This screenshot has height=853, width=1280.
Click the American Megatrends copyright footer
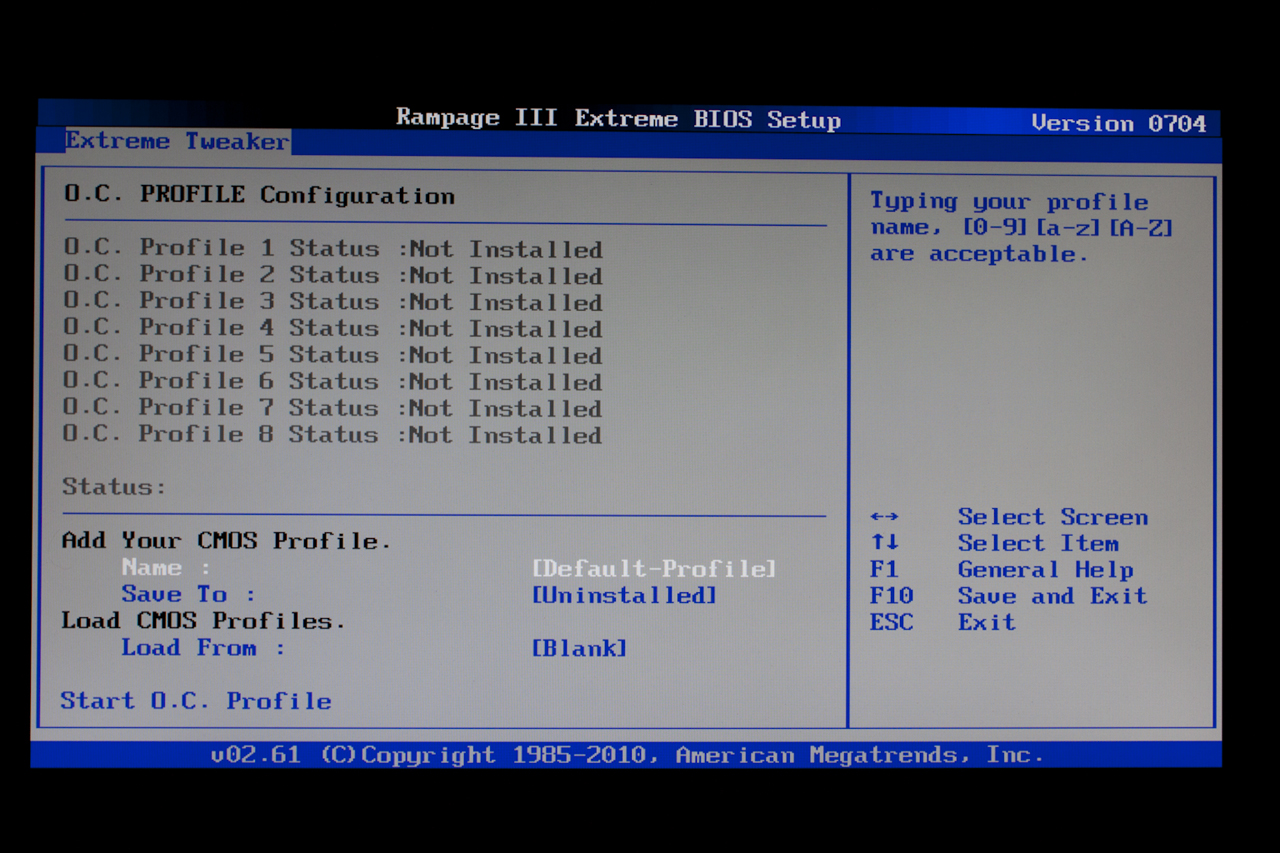tap(627, 755)
